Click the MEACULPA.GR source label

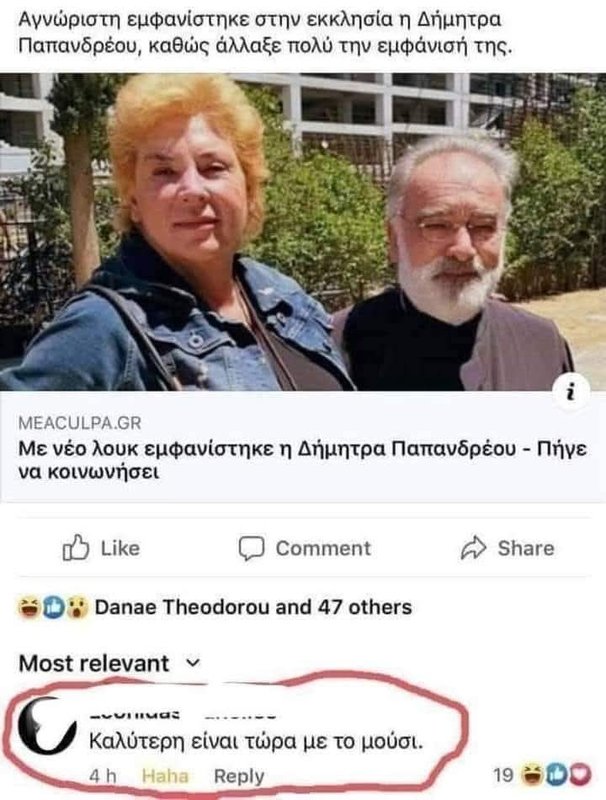coord(80,423)
